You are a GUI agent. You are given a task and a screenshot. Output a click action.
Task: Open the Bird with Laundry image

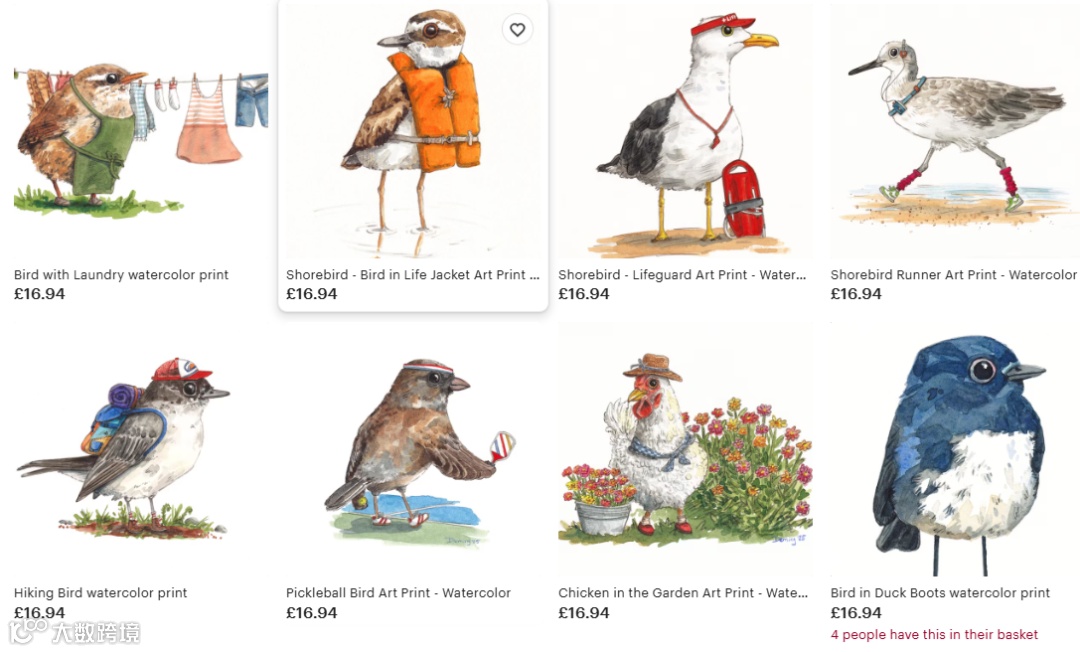point(141,130)
